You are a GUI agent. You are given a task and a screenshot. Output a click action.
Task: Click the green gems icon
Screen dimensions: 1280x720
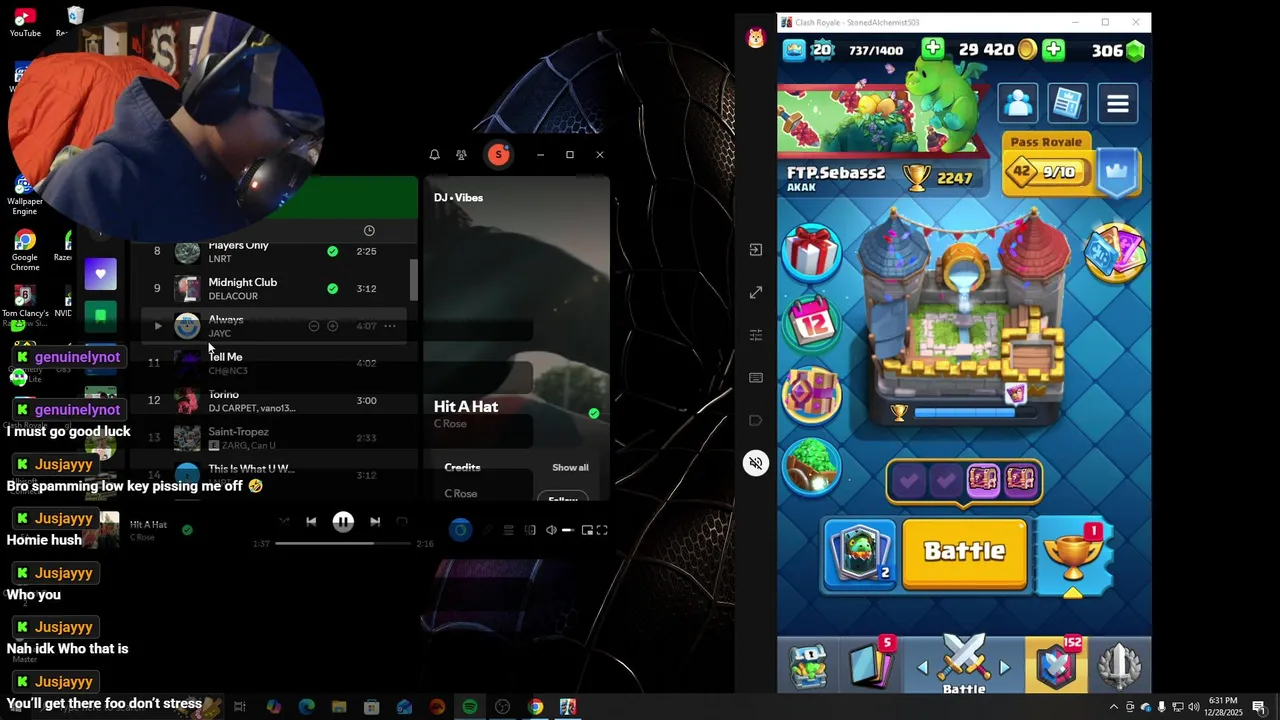click(1135, 50)
